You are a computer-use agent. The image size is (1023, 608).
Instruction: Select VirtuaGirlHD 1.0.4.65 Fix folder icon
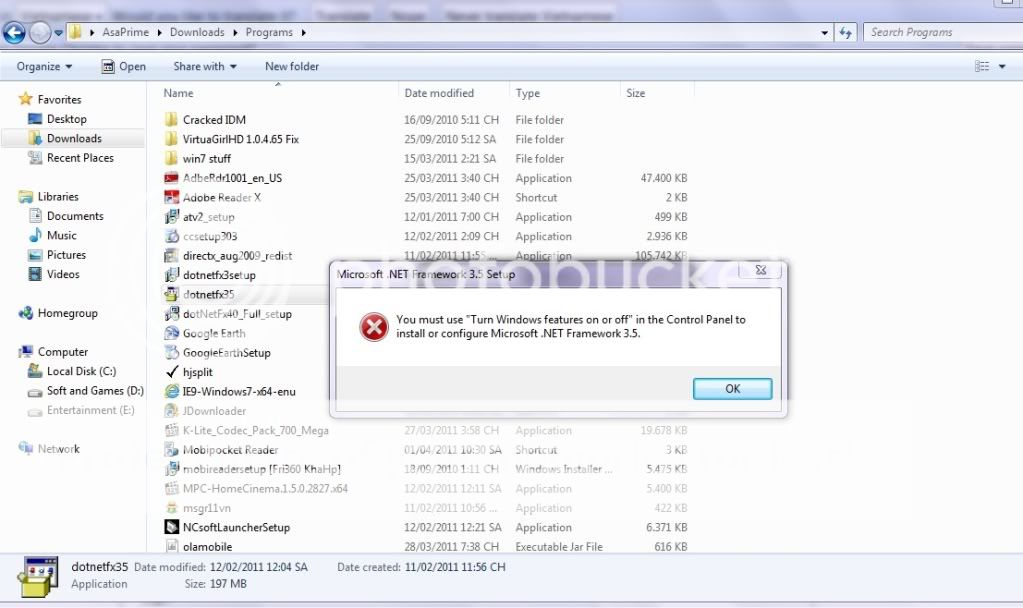coord(171,139)
